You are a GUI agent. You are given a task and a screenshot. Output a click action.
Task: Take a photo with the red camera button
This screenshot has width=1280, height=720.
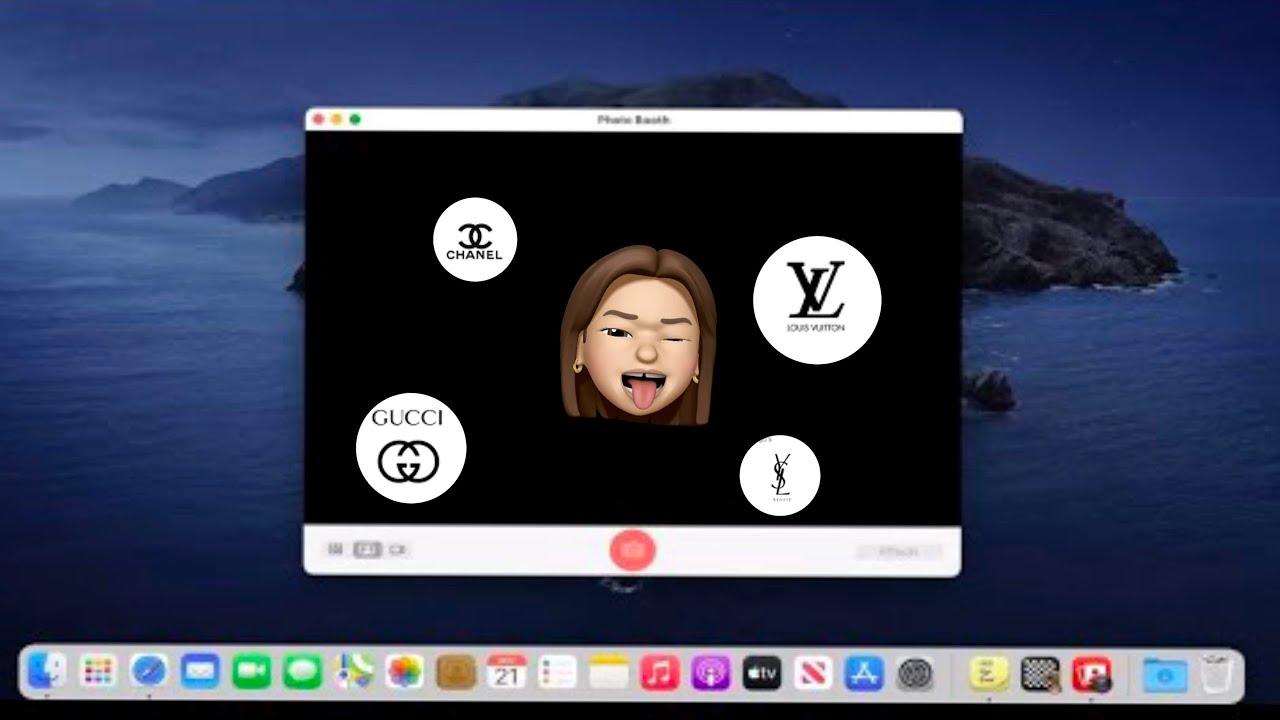pos(632,549)
